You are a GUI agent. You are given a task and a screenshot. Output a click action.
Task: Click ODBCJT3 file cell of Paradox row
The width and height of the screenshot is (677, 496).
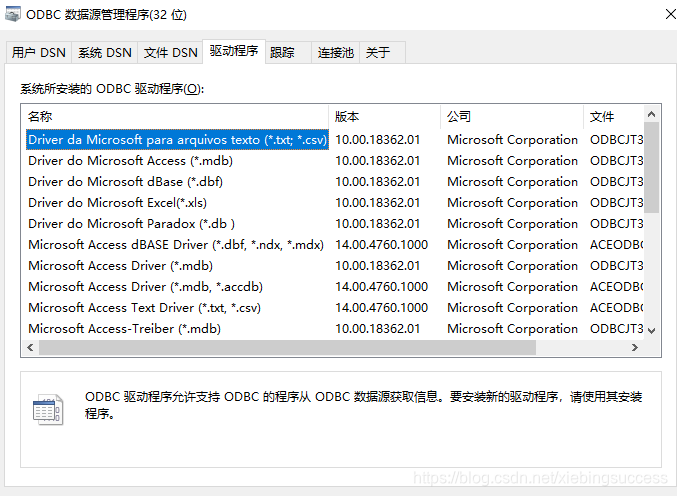(x=617, y=224)
